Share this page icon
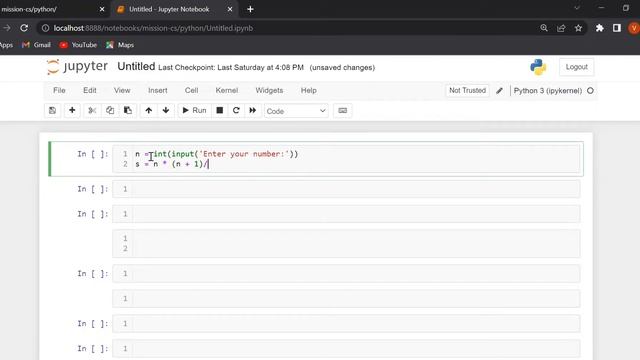 561,28
